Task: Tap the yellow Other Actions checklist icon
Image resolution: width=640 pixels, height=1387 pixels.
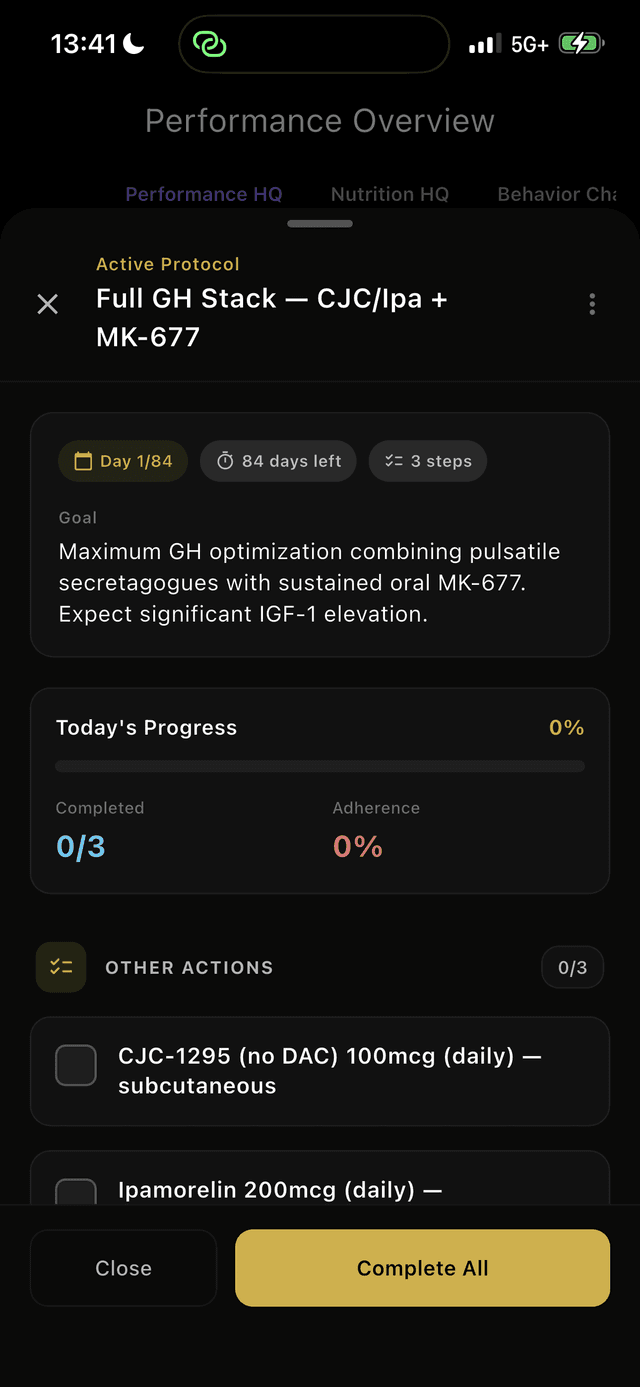Action: click(x=61, y=967)
